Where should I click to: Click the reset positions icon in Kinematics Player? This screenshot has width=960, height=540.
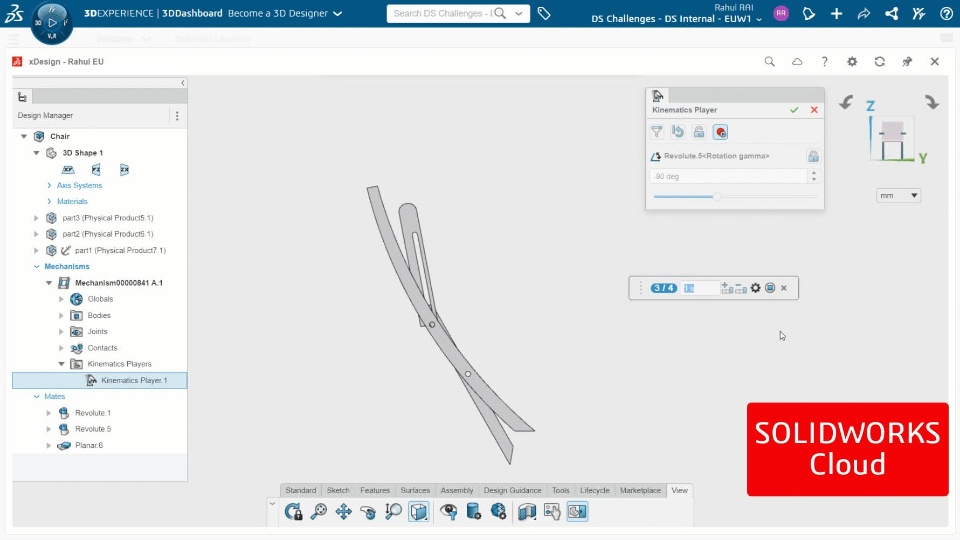click(678, 132)
